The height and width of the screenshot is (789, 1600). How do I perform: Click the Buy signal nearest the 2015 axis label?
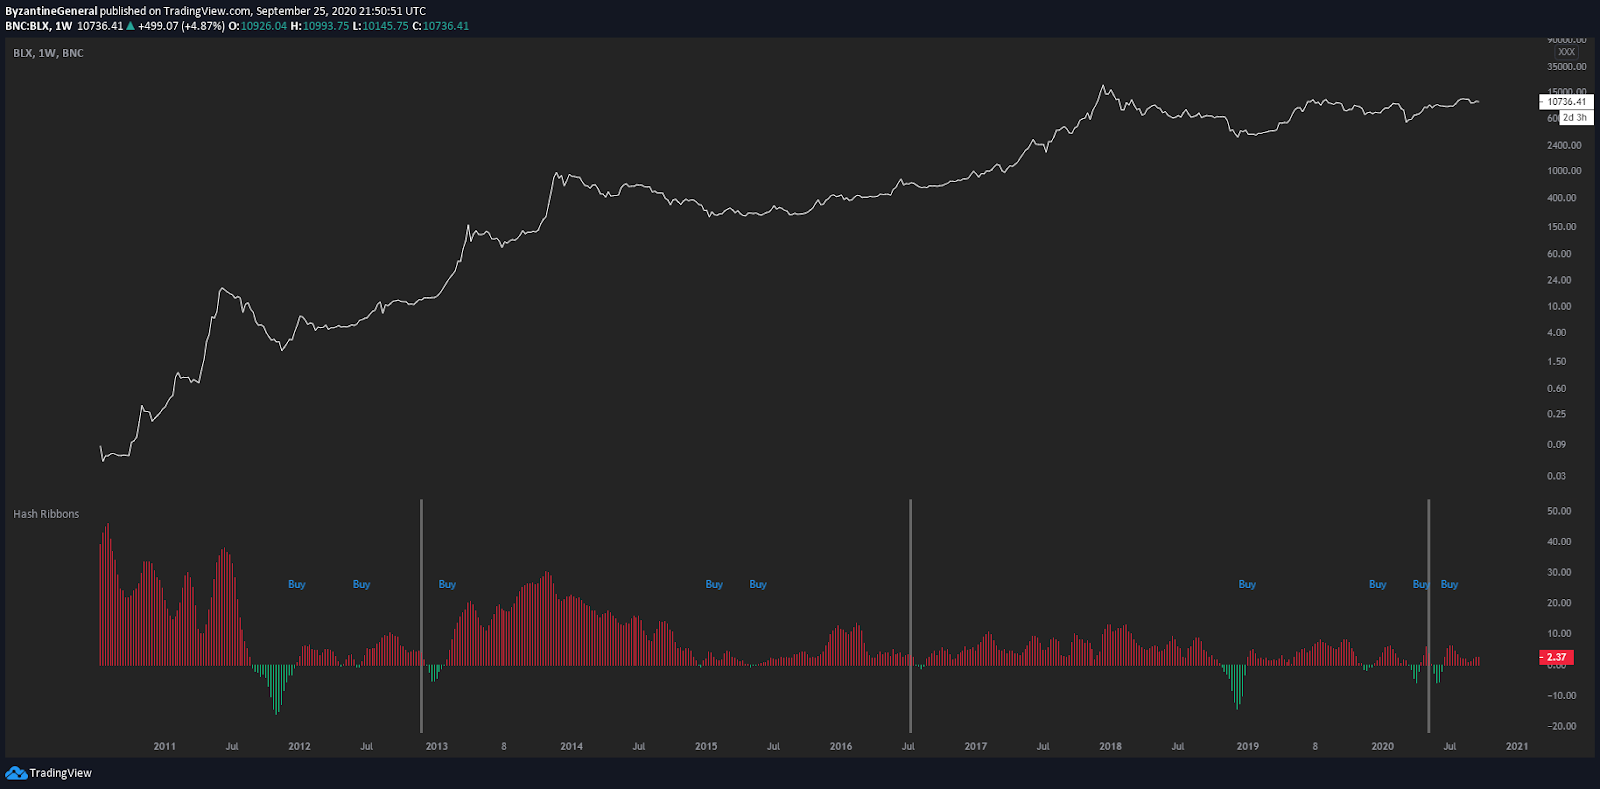(714, 584)
